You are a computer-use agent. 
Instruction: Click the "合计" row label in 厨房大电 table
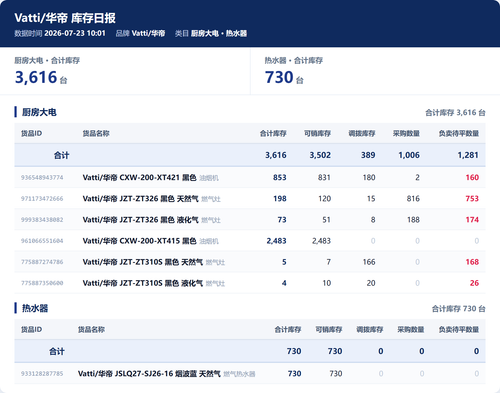click(62, 155)
